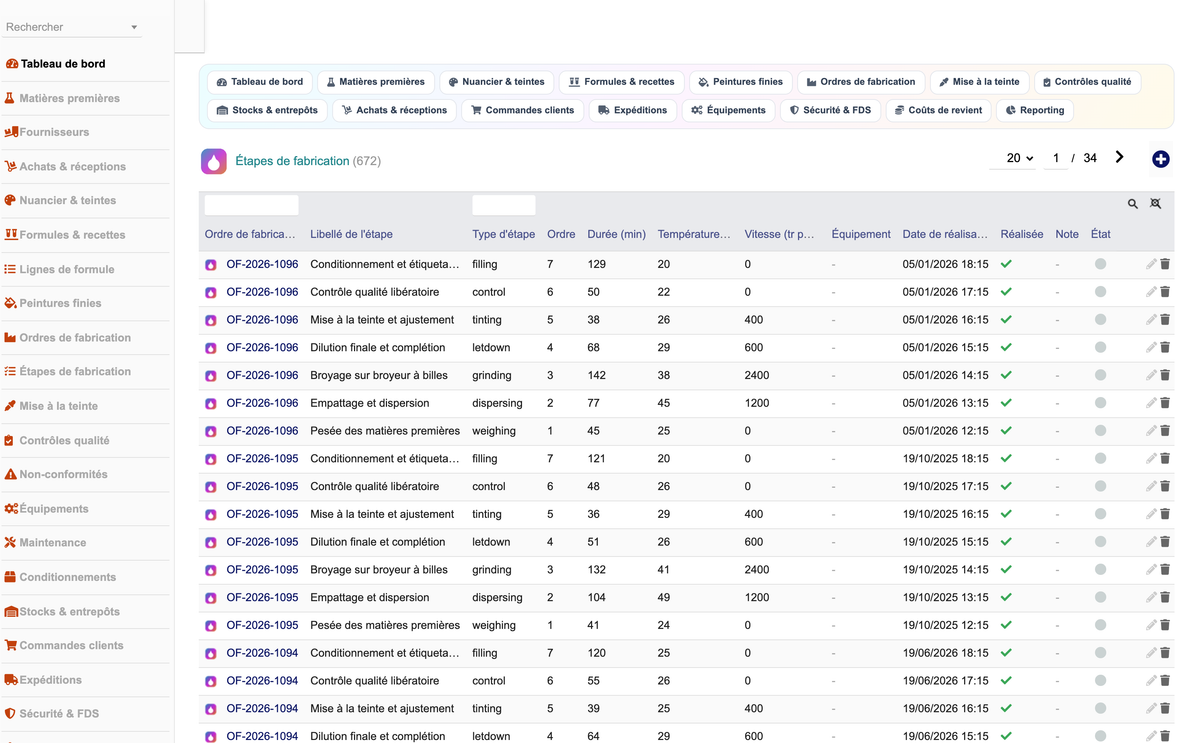Toggle Réalisée checkmark for OF-2026-1096 control row

click(1006, 292)
